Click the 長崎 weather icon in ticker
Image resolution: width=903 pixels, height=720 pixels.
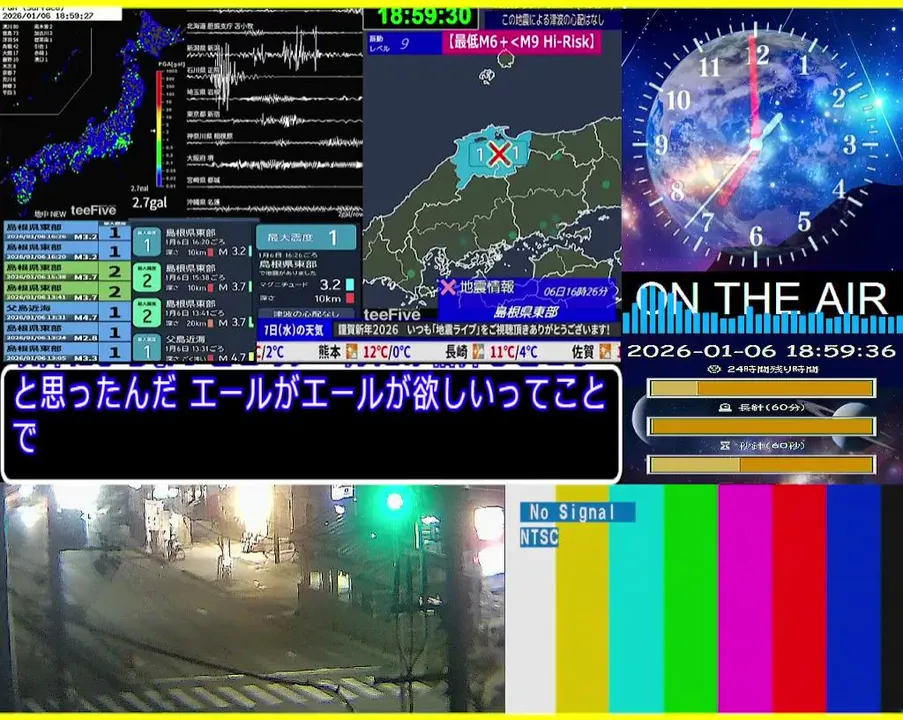tap(478, 351)
